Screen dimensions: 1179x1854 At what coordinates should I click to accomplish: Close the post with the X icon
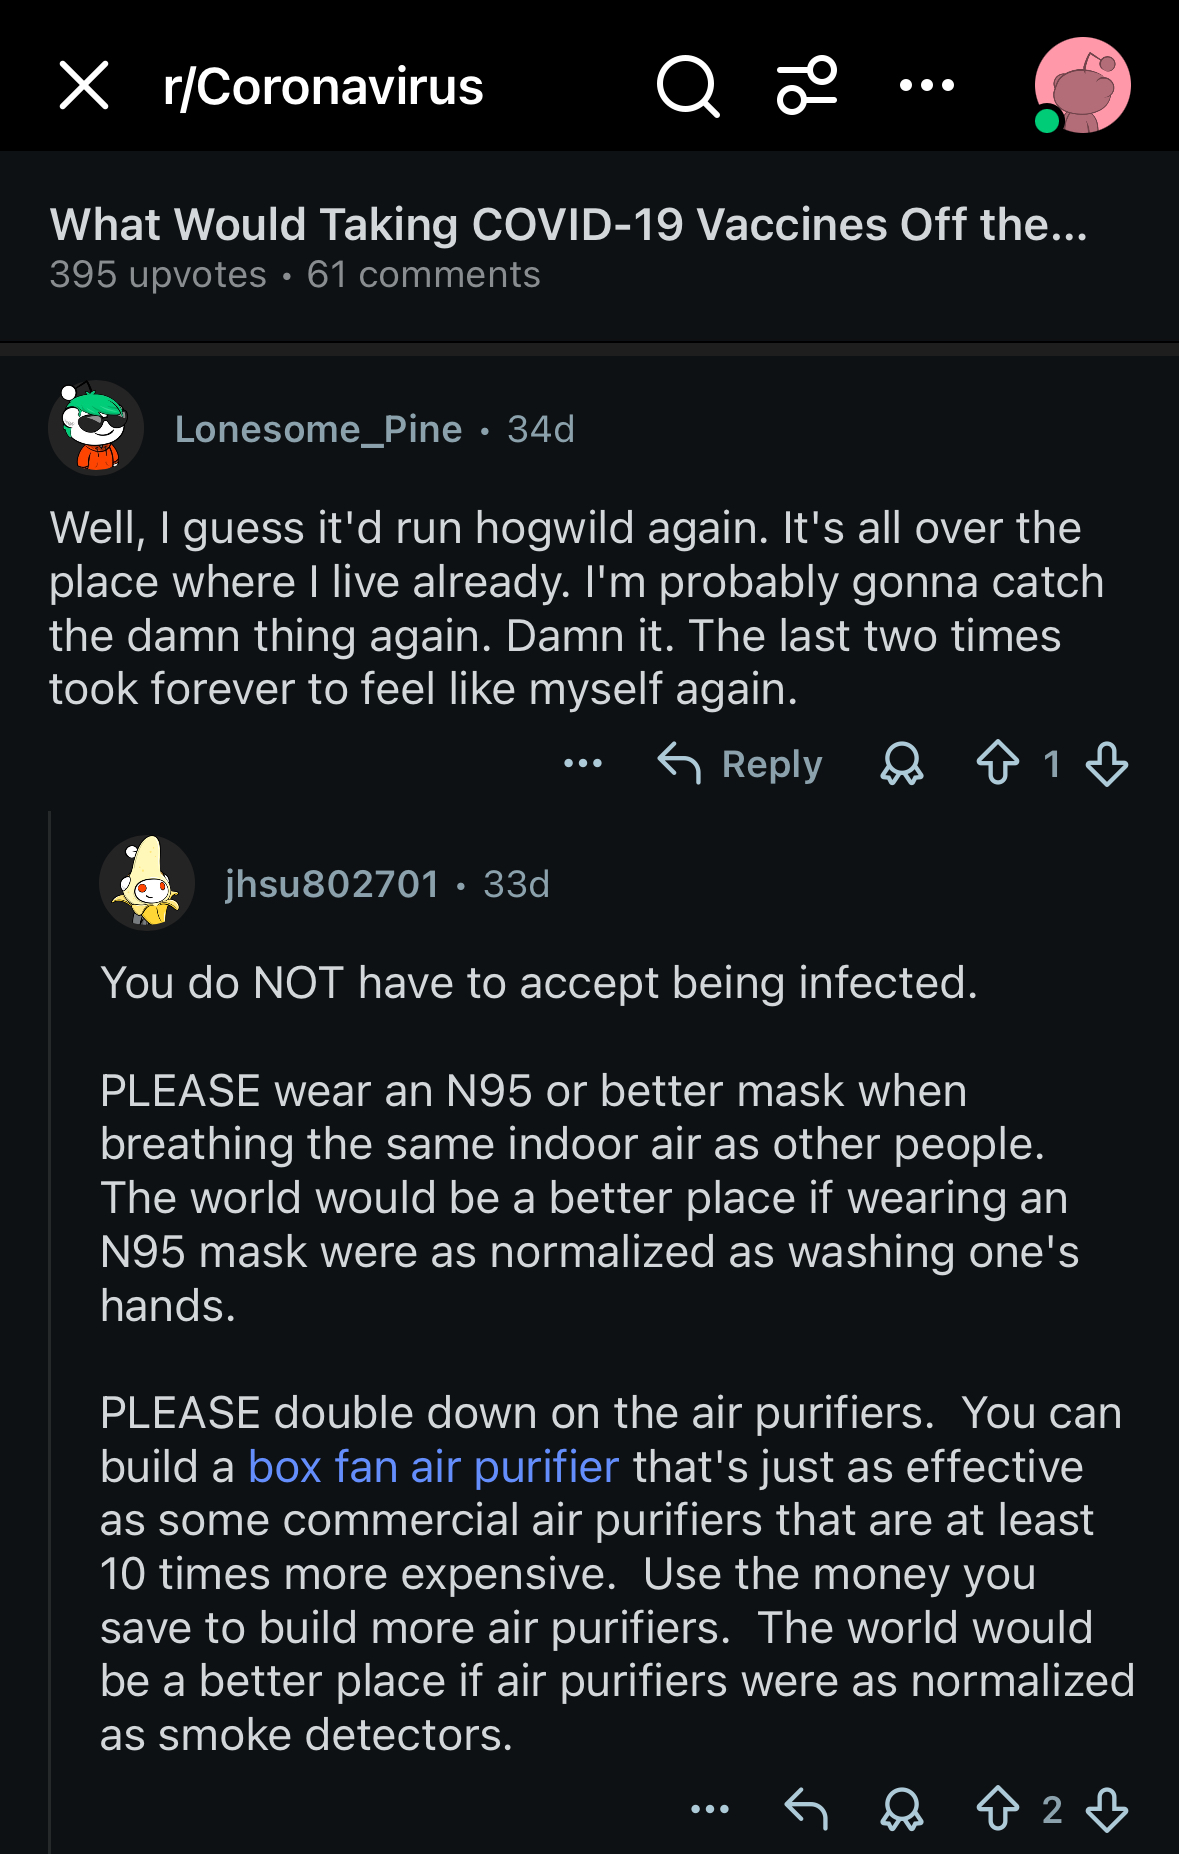click(84, 85)
